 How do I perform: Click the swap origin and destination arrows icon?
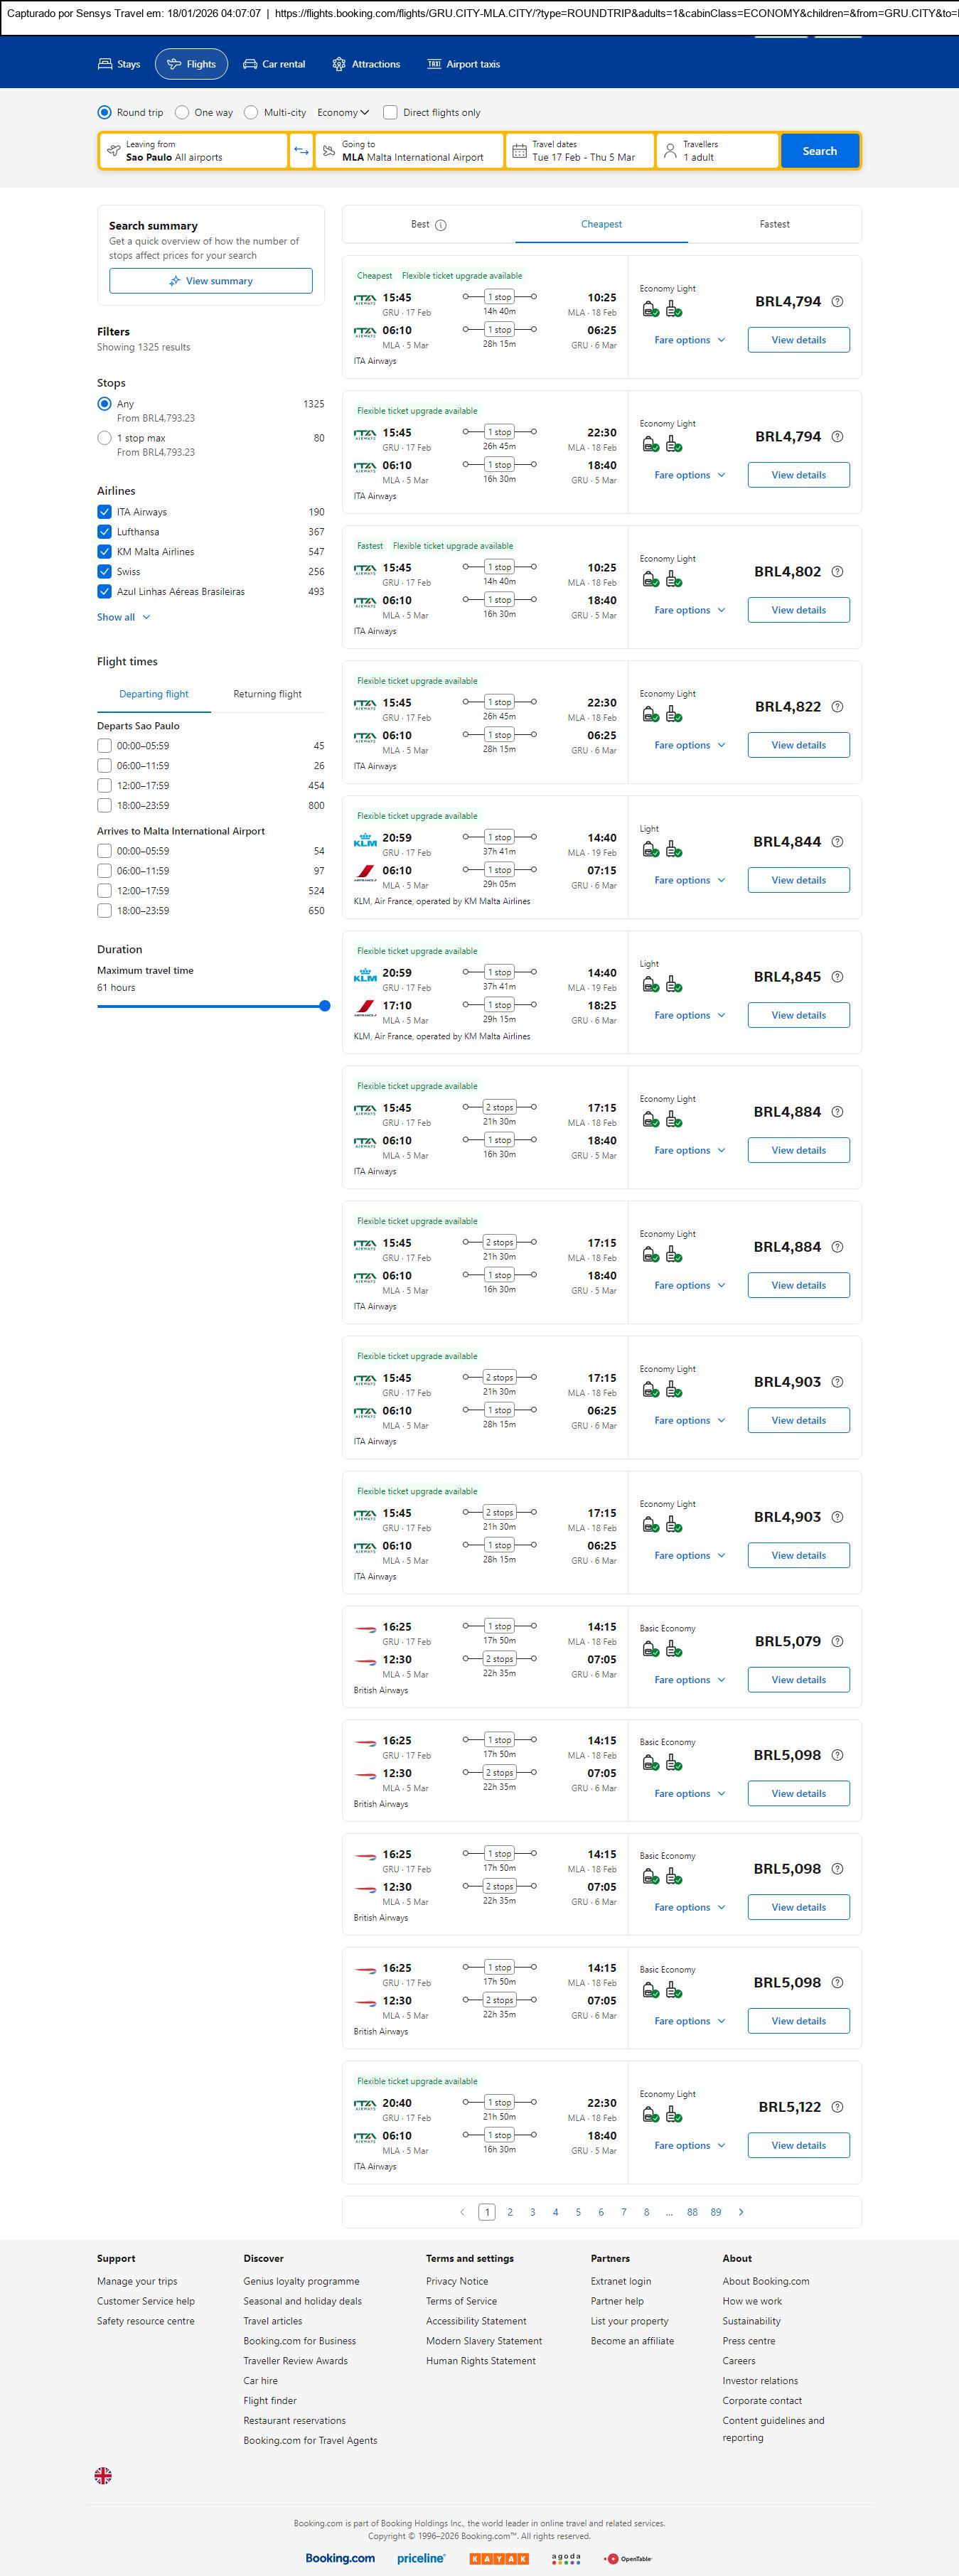tap(301, 151)
